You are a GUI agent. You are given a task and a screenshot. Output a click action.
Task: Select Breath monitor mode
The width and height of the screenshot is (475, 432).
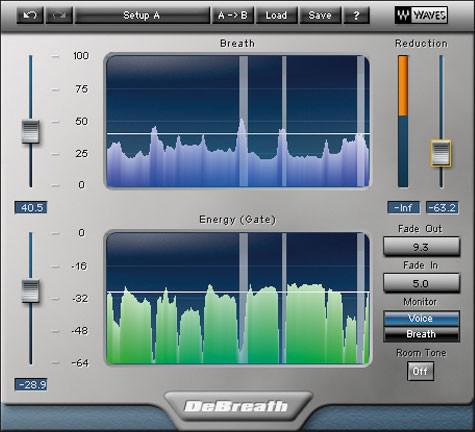(421, 334)
